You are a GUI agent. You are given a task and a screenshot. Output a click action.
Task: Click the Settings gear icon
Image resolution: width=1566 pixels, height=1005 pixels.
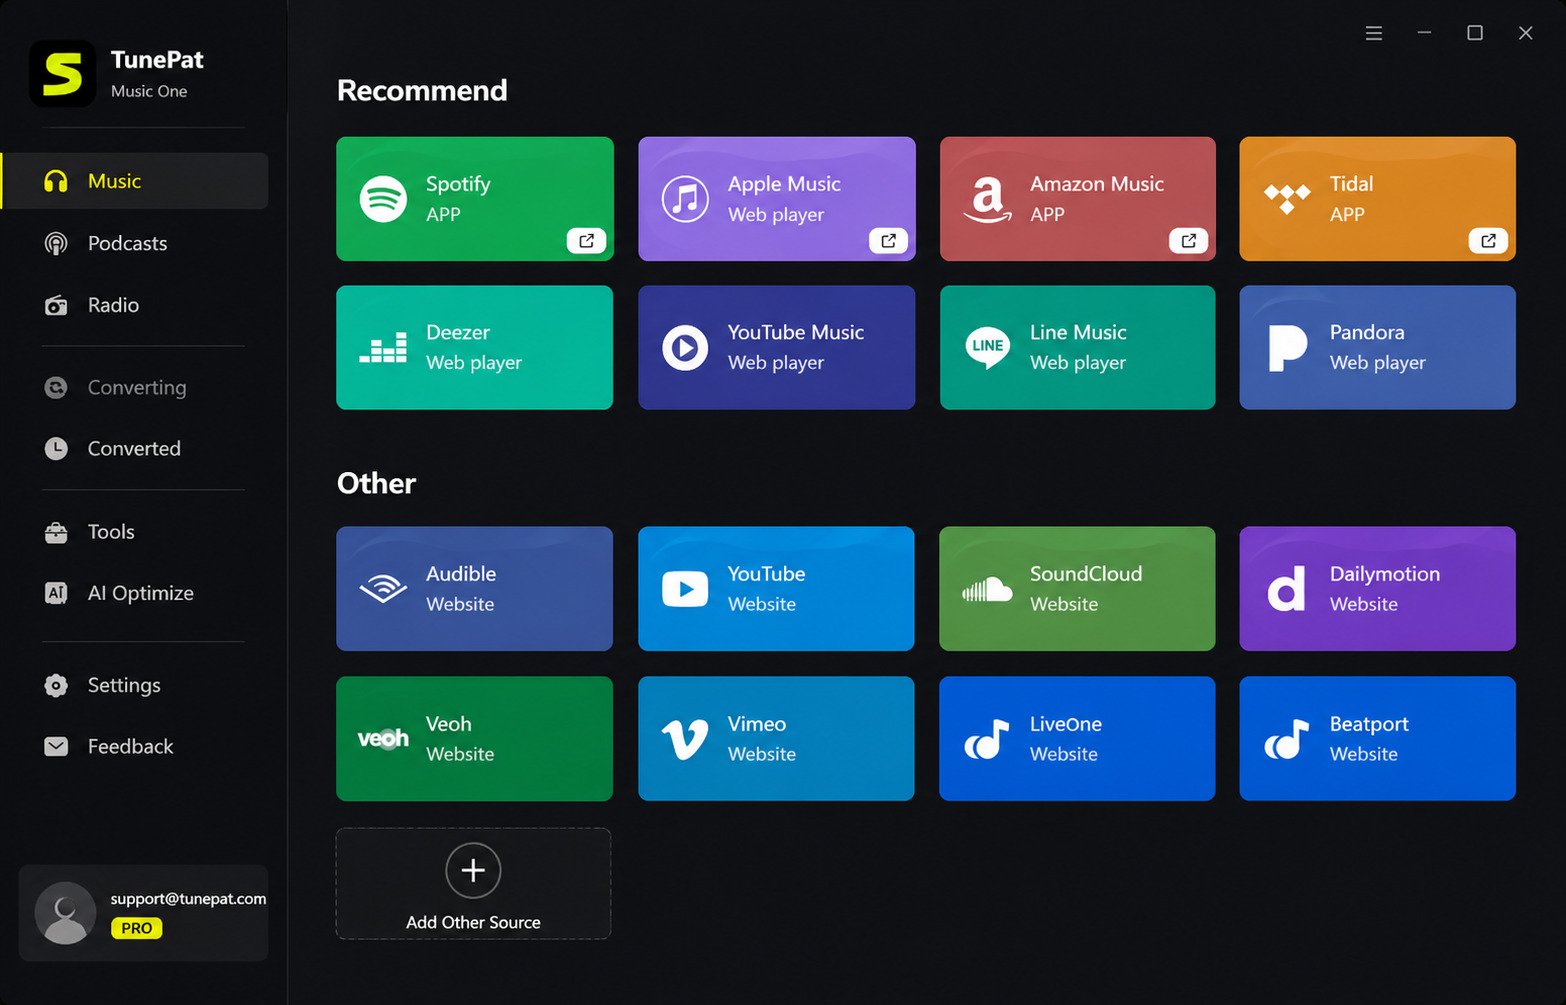[56, 685]
